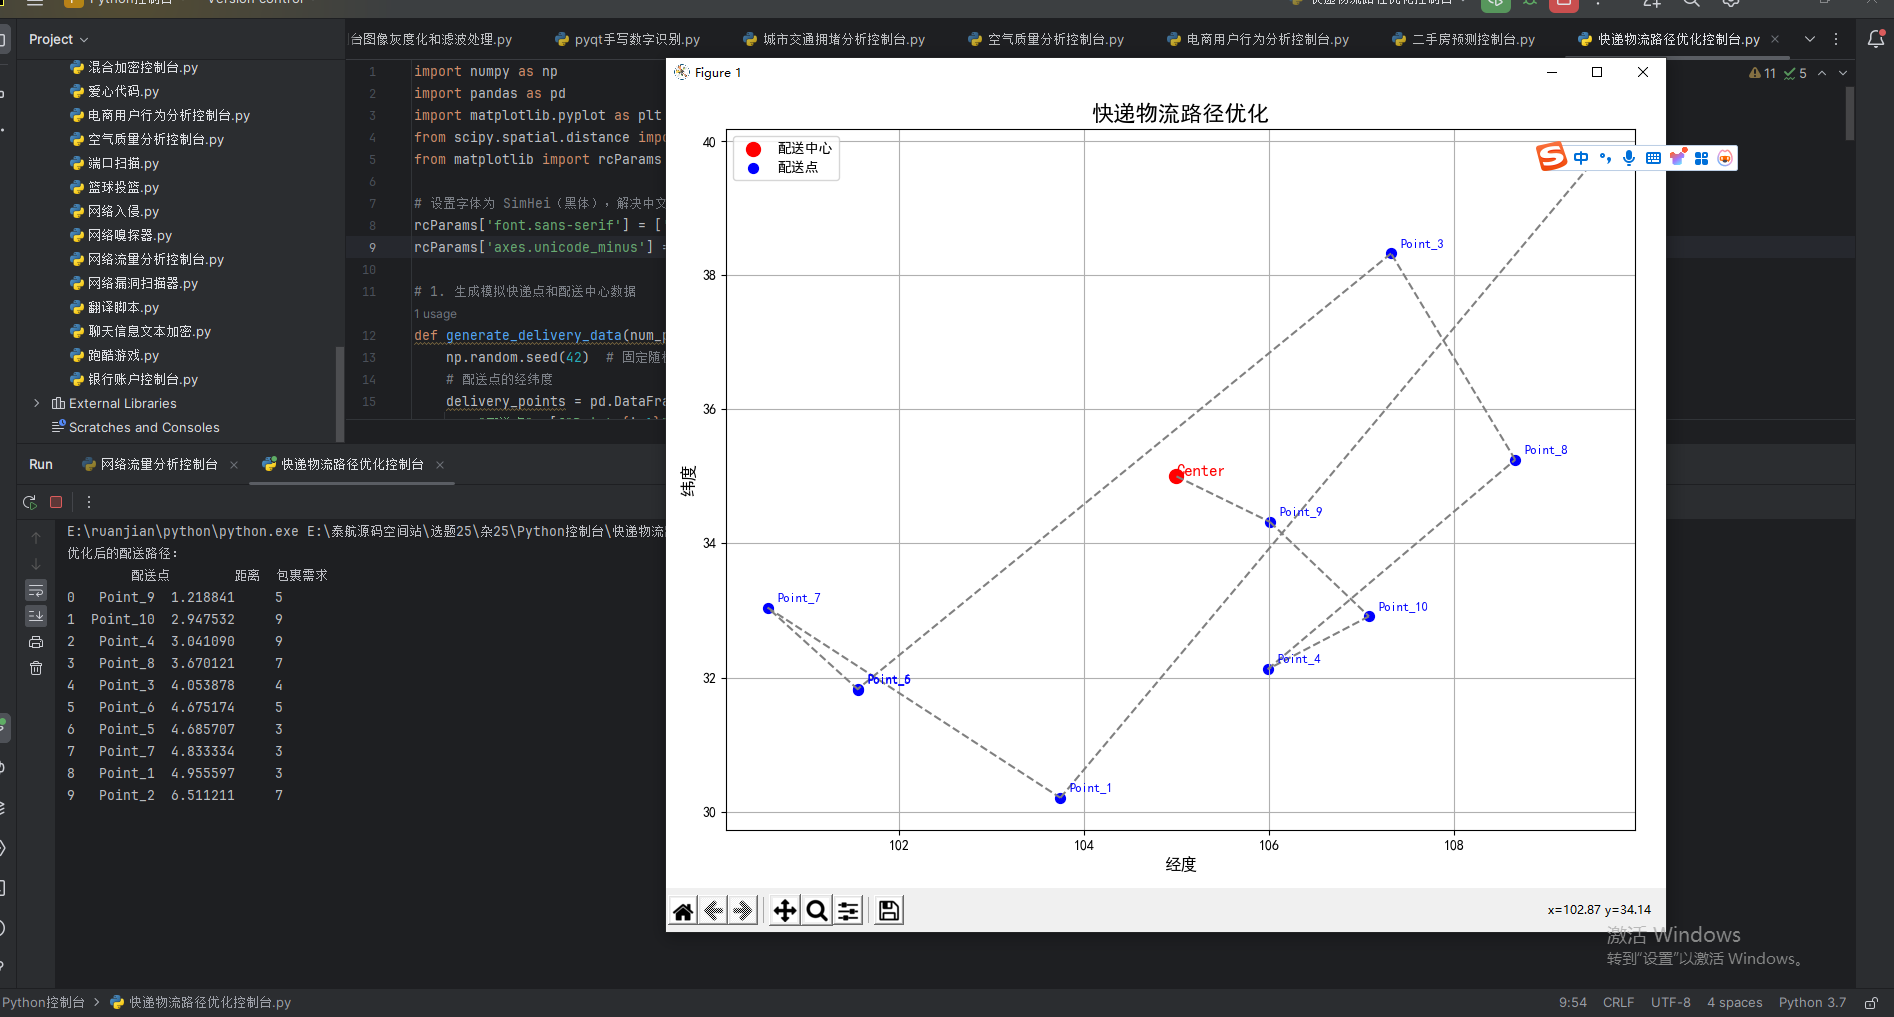
Task: Toggle Sogou punctuation mode
Action: (1605, 158)
